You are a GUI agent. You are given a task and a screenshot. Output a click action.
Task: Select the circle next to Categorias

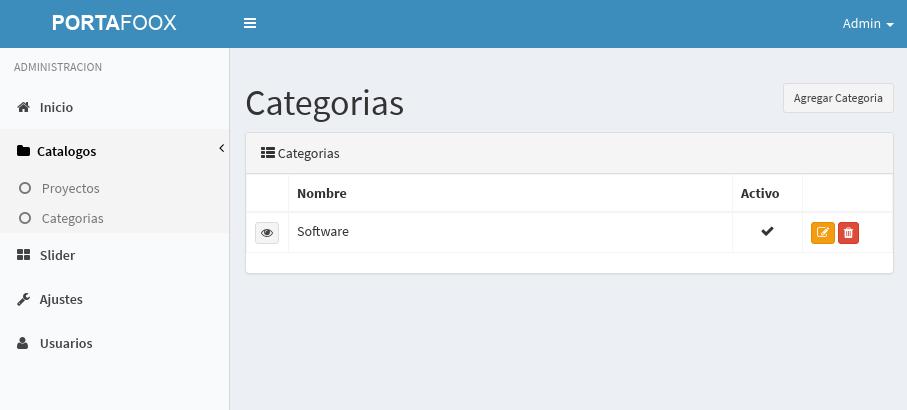point(24,218)
